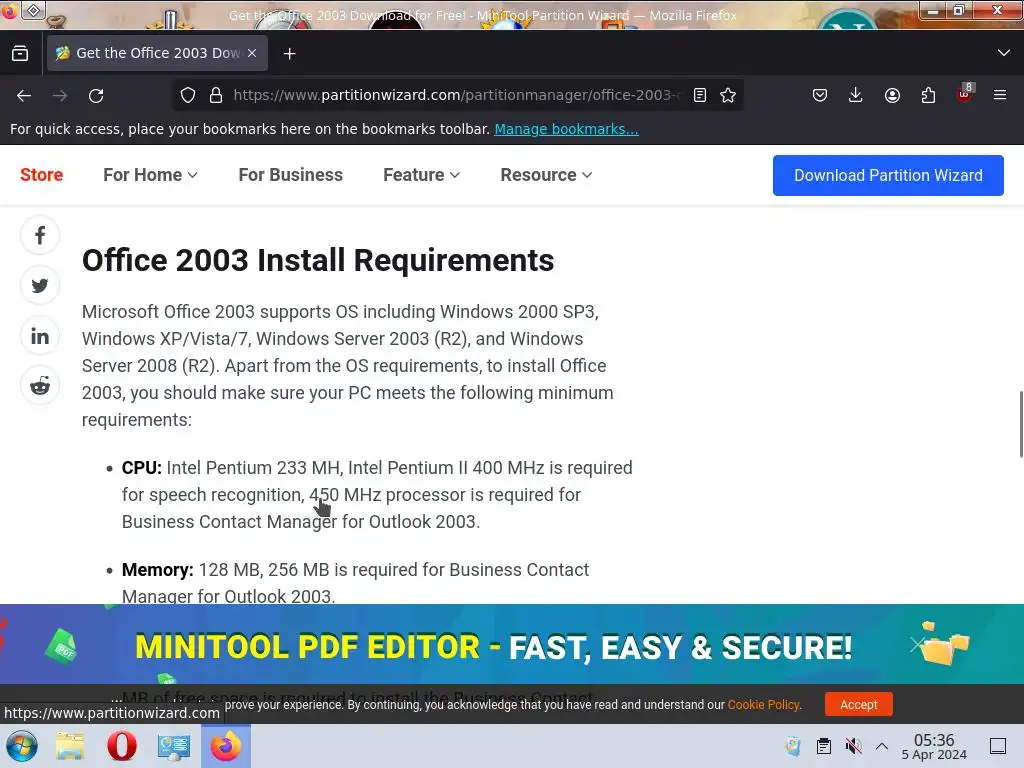Viewport: 1024px width, 768px height.
Task: Switch to Firefox taskbar icon
Action: pyautogui.click(x=225, y=746)
